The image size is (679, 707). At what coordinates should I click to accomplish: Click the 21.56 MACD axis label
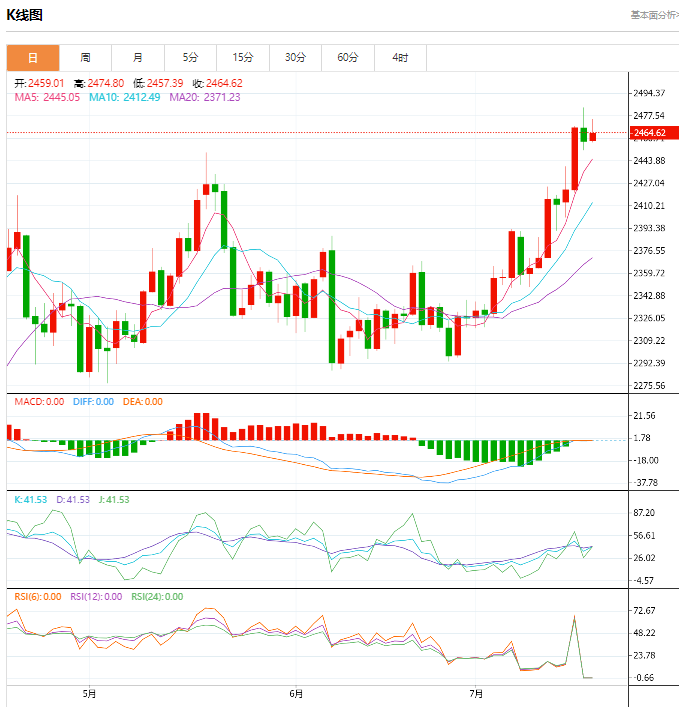[644, 416]
